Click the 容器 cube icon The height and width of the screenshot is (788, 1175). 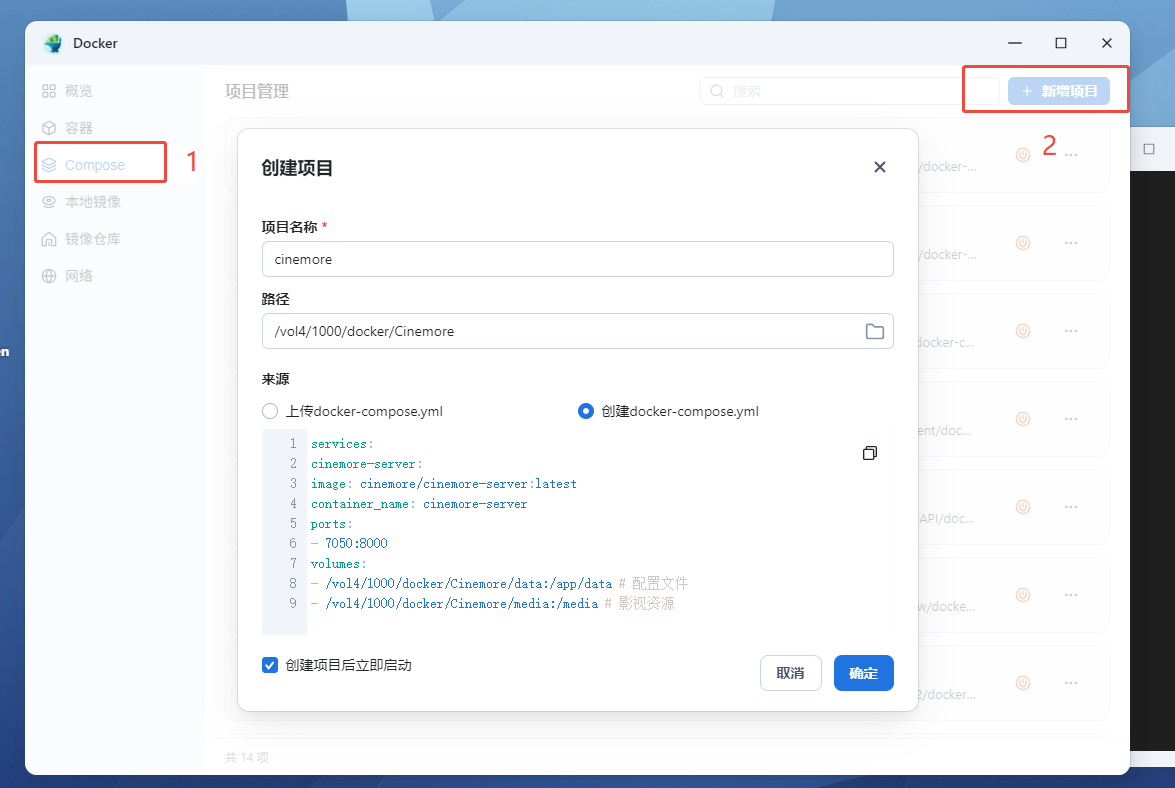[49, 128]
